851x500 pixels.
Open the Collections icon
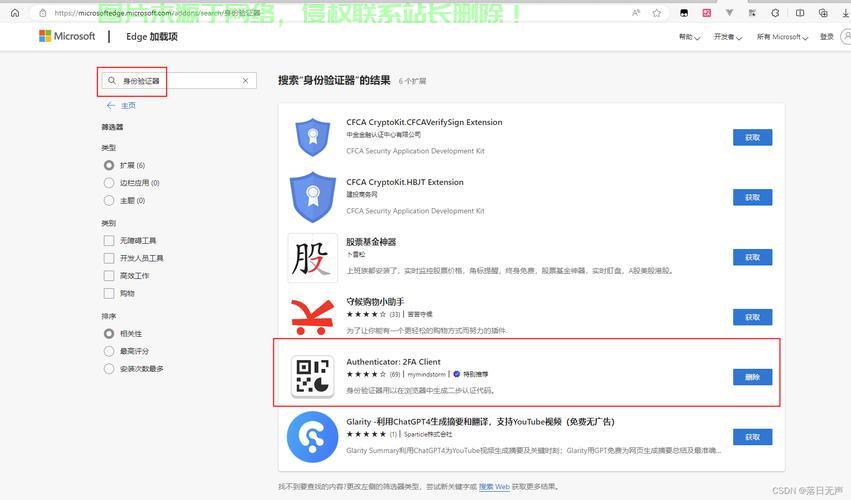coord(823,13)
